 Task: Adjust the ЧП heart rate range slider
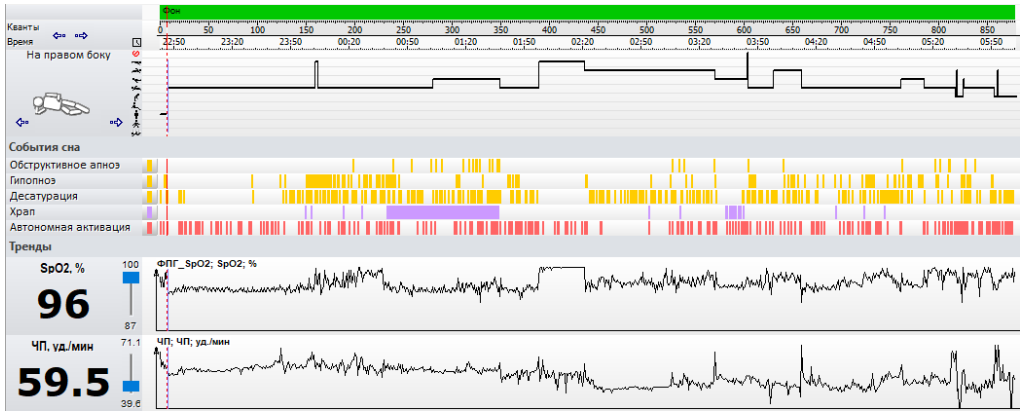coord(131,385)
